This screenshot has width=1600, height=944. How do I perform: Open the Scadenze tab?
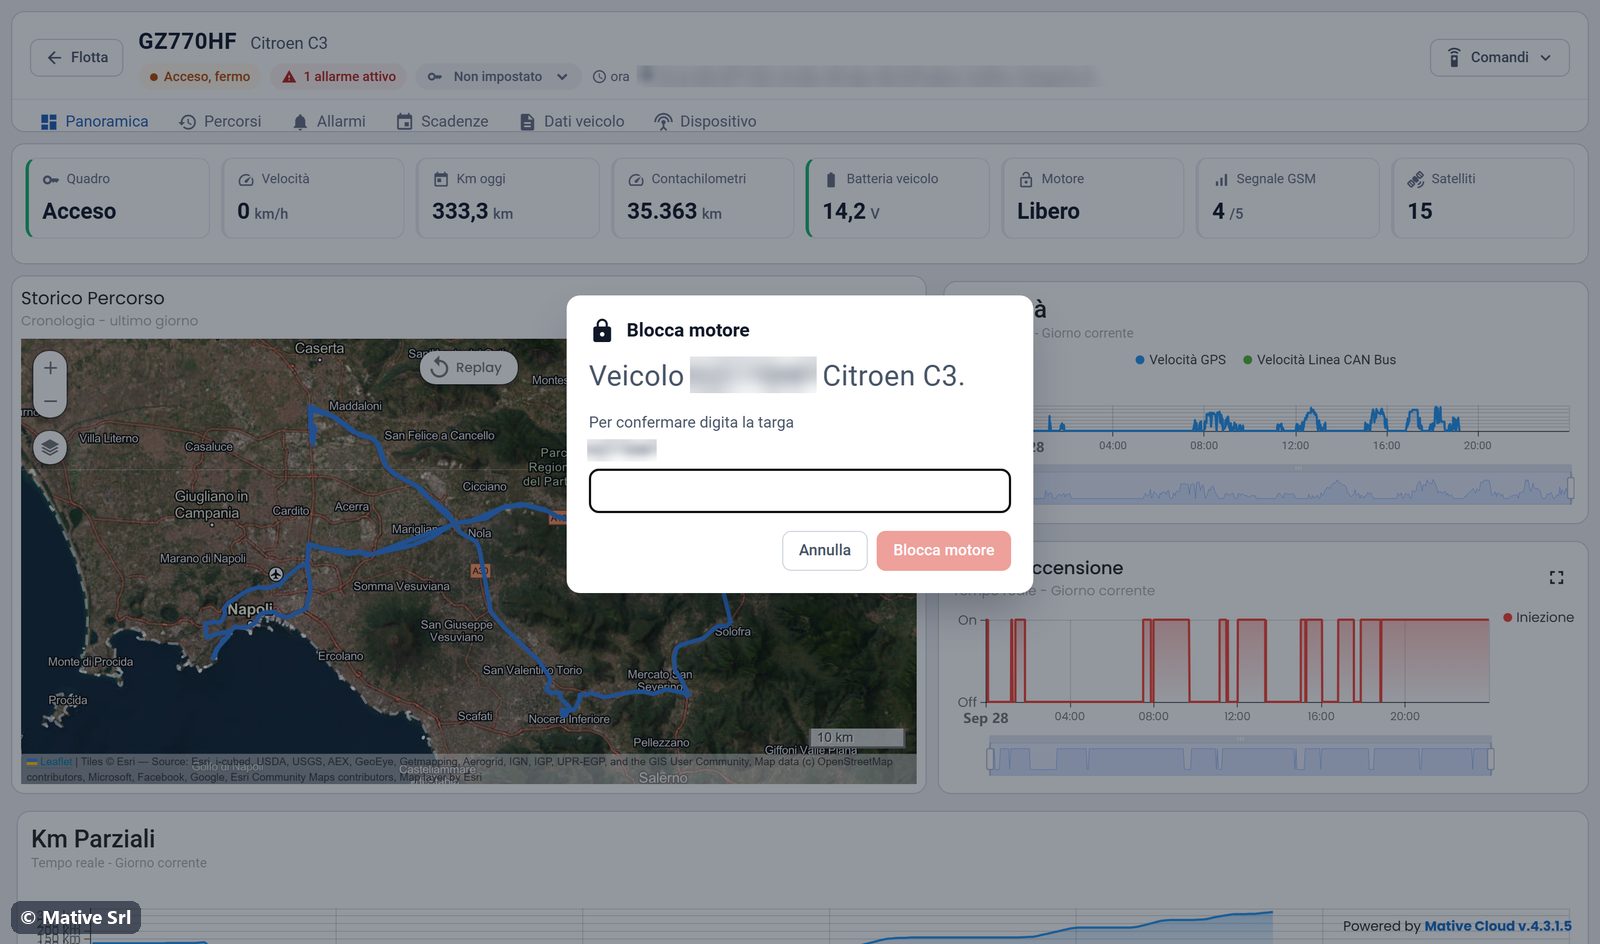(442, 122)
